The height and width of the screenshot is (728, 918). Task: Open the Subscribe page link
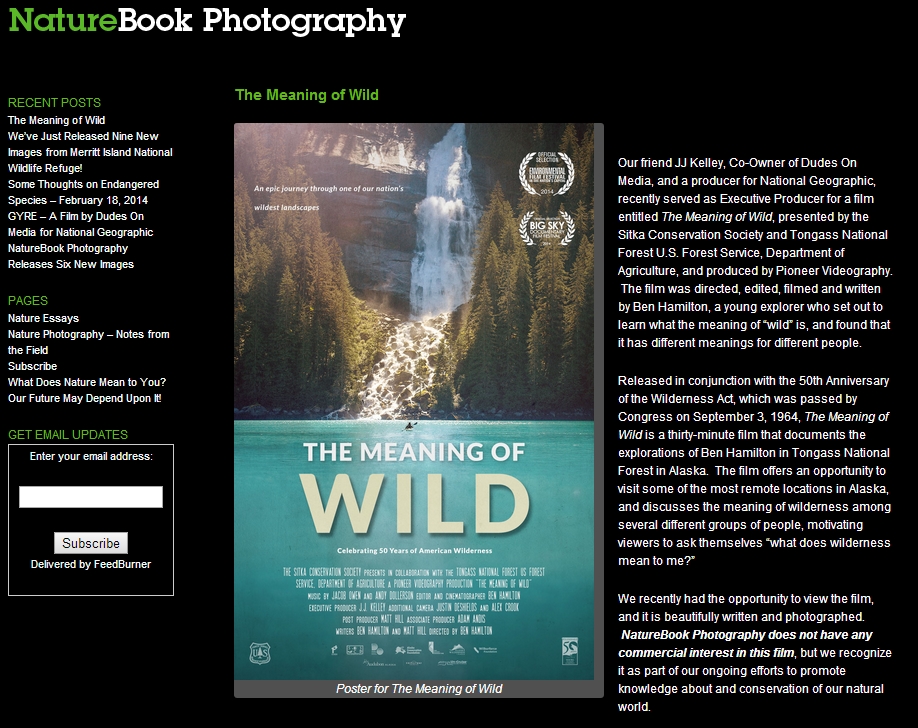32,366
